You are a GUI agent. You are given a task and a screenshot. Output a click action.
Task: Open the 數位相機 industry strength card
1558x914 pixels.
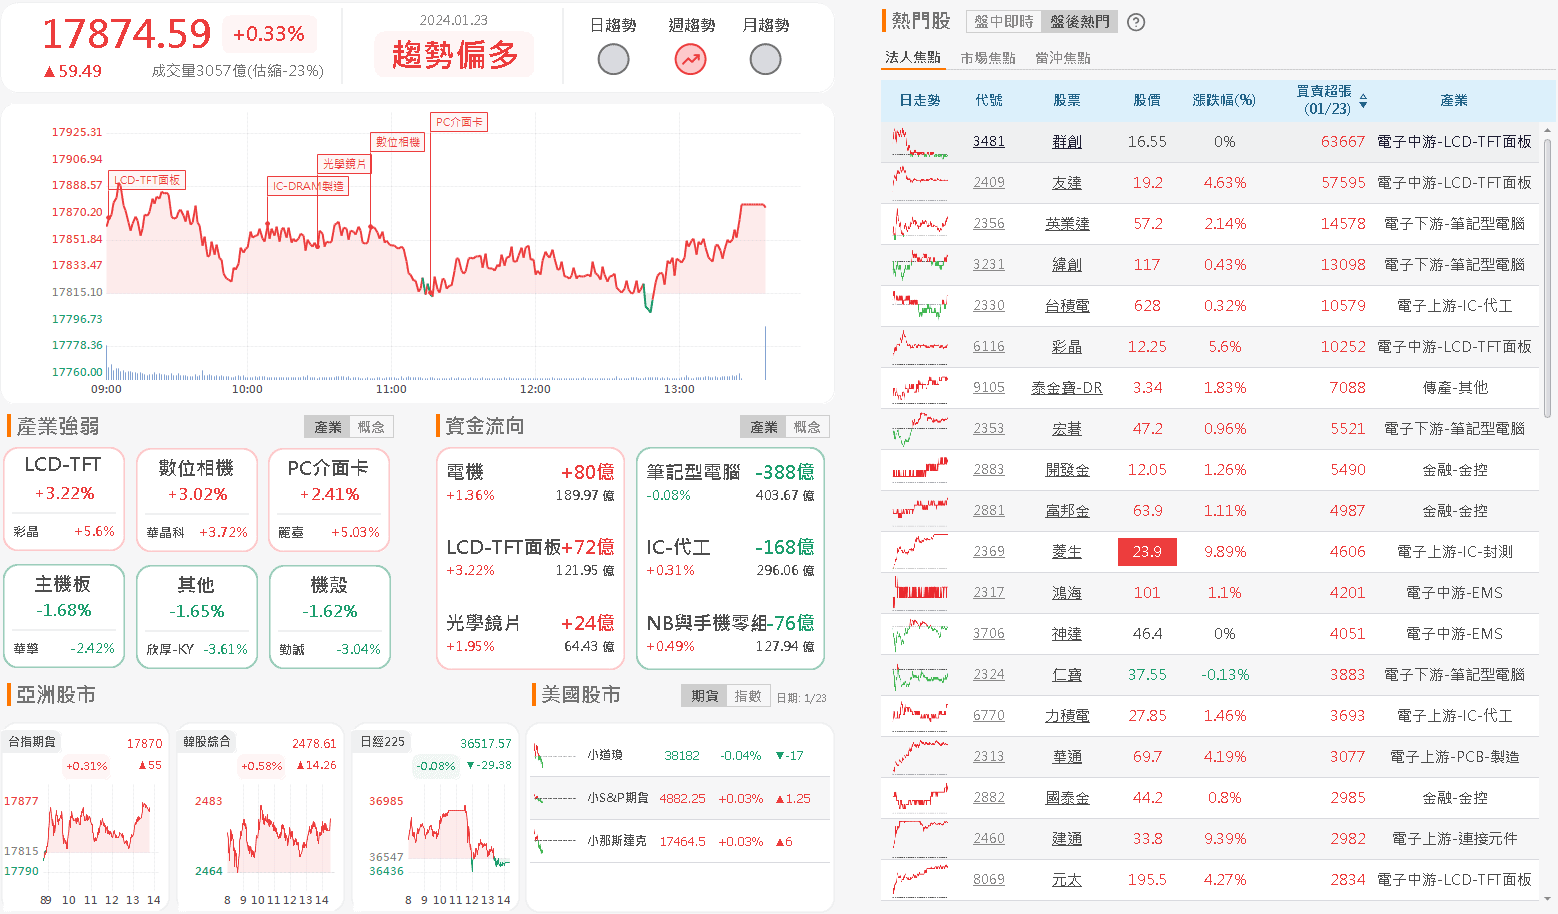pyautogui.click(x=197, y=499)
